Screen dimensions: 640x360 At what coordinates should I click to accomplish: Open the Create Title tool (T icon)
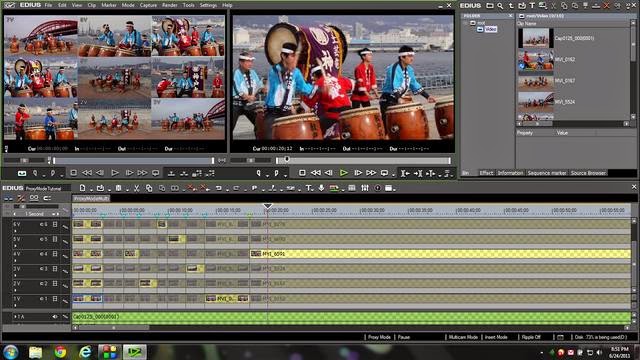tap(309, 188)
